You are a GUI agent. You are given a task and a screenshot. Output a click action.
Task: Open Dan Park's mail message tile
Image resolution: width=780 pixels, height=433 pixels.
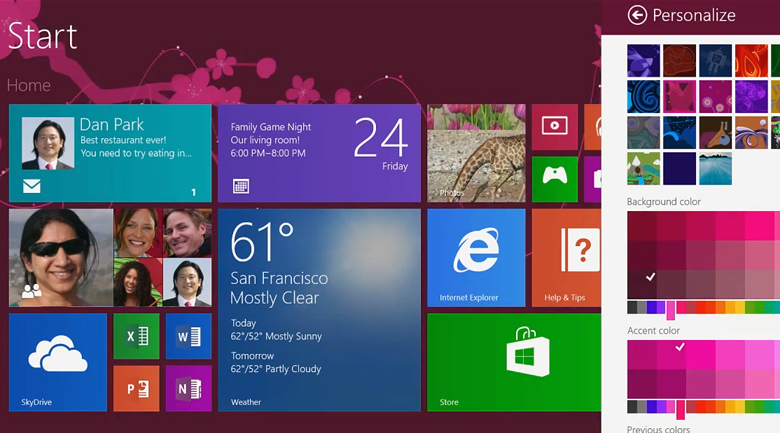tap(110, 153)
